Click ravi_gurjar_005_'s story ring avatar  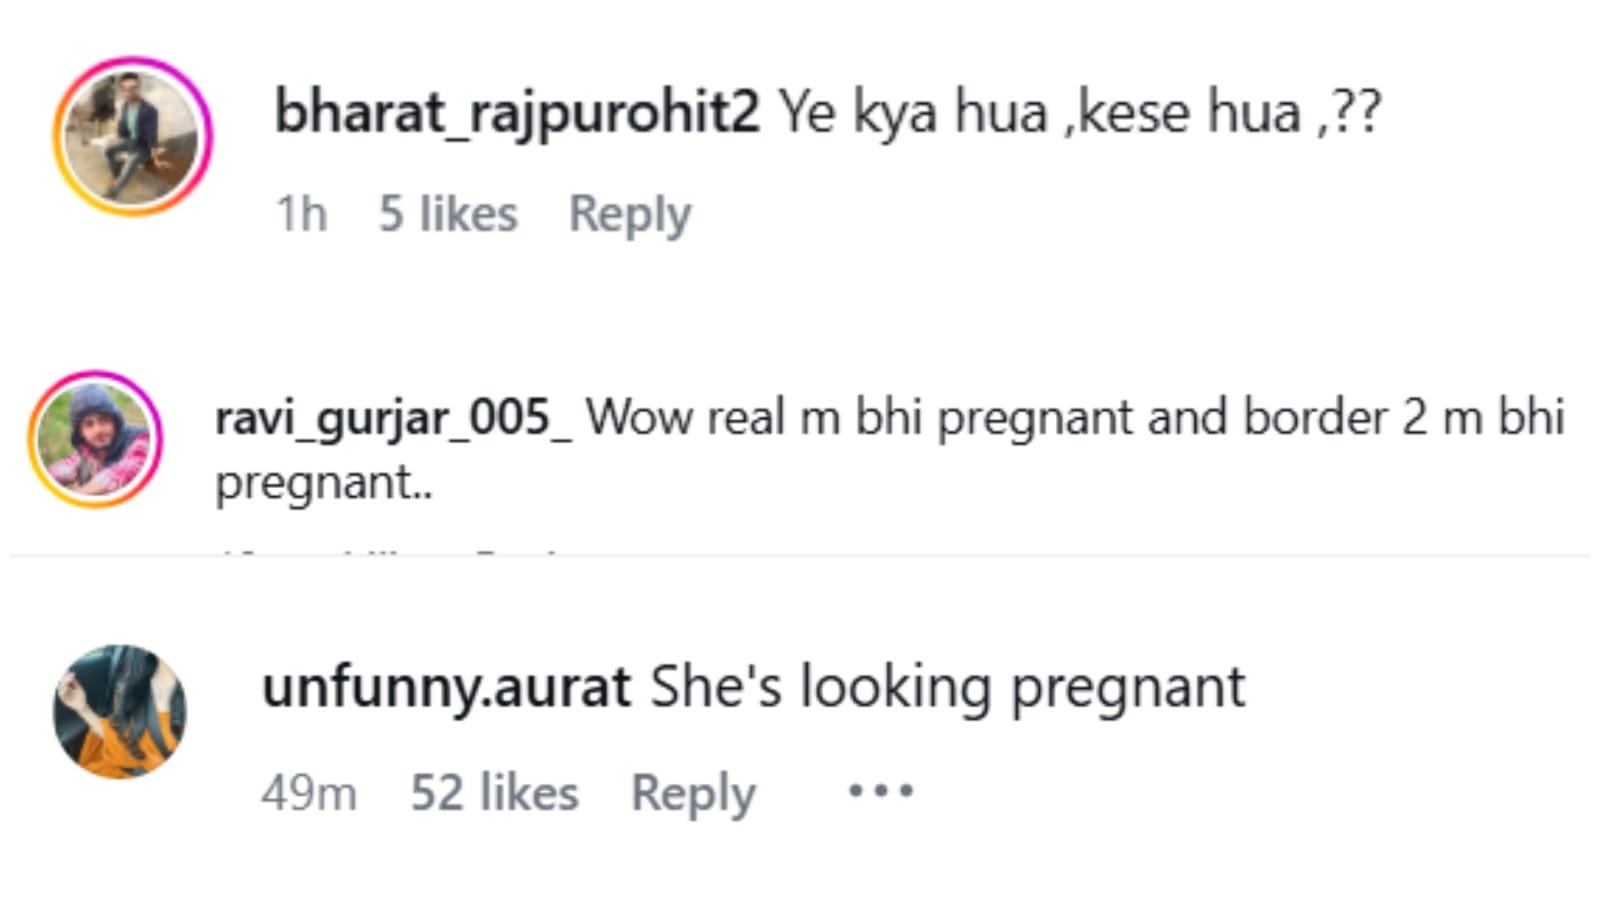95,439
